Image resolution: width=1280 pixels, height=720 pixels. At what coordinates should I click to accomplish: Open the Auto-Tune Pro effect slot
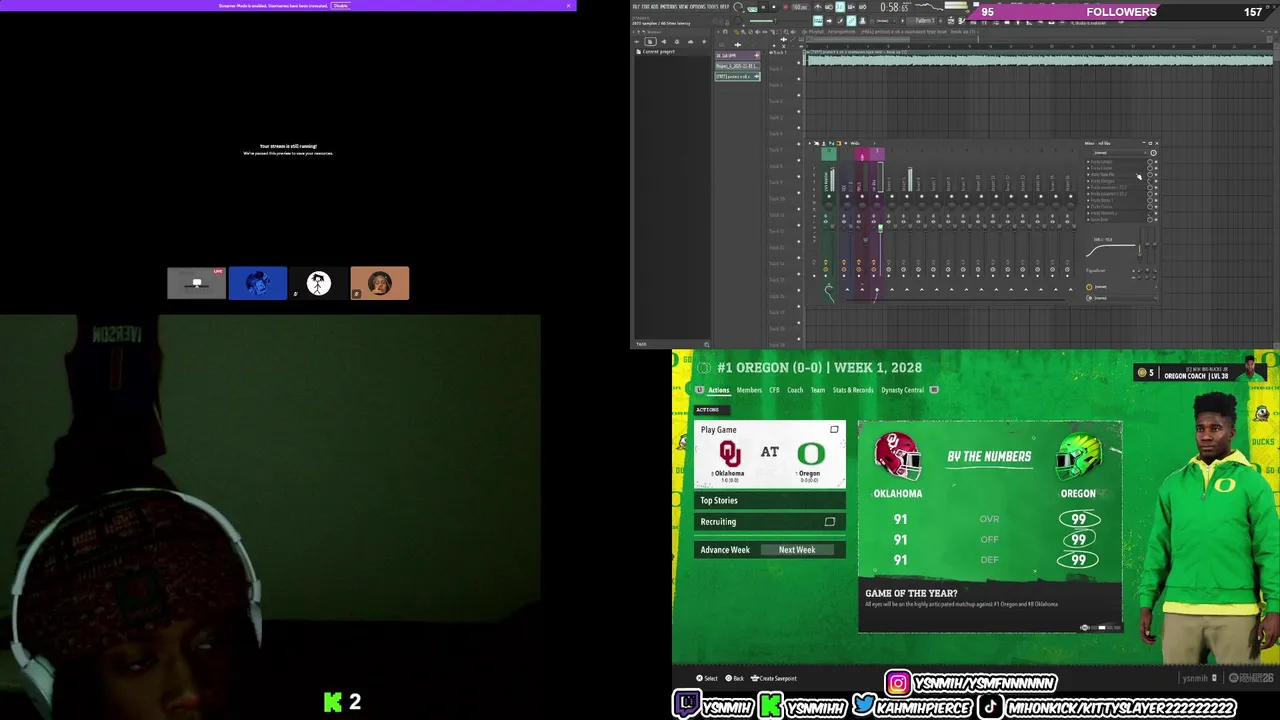click(x=1102, y=174)
